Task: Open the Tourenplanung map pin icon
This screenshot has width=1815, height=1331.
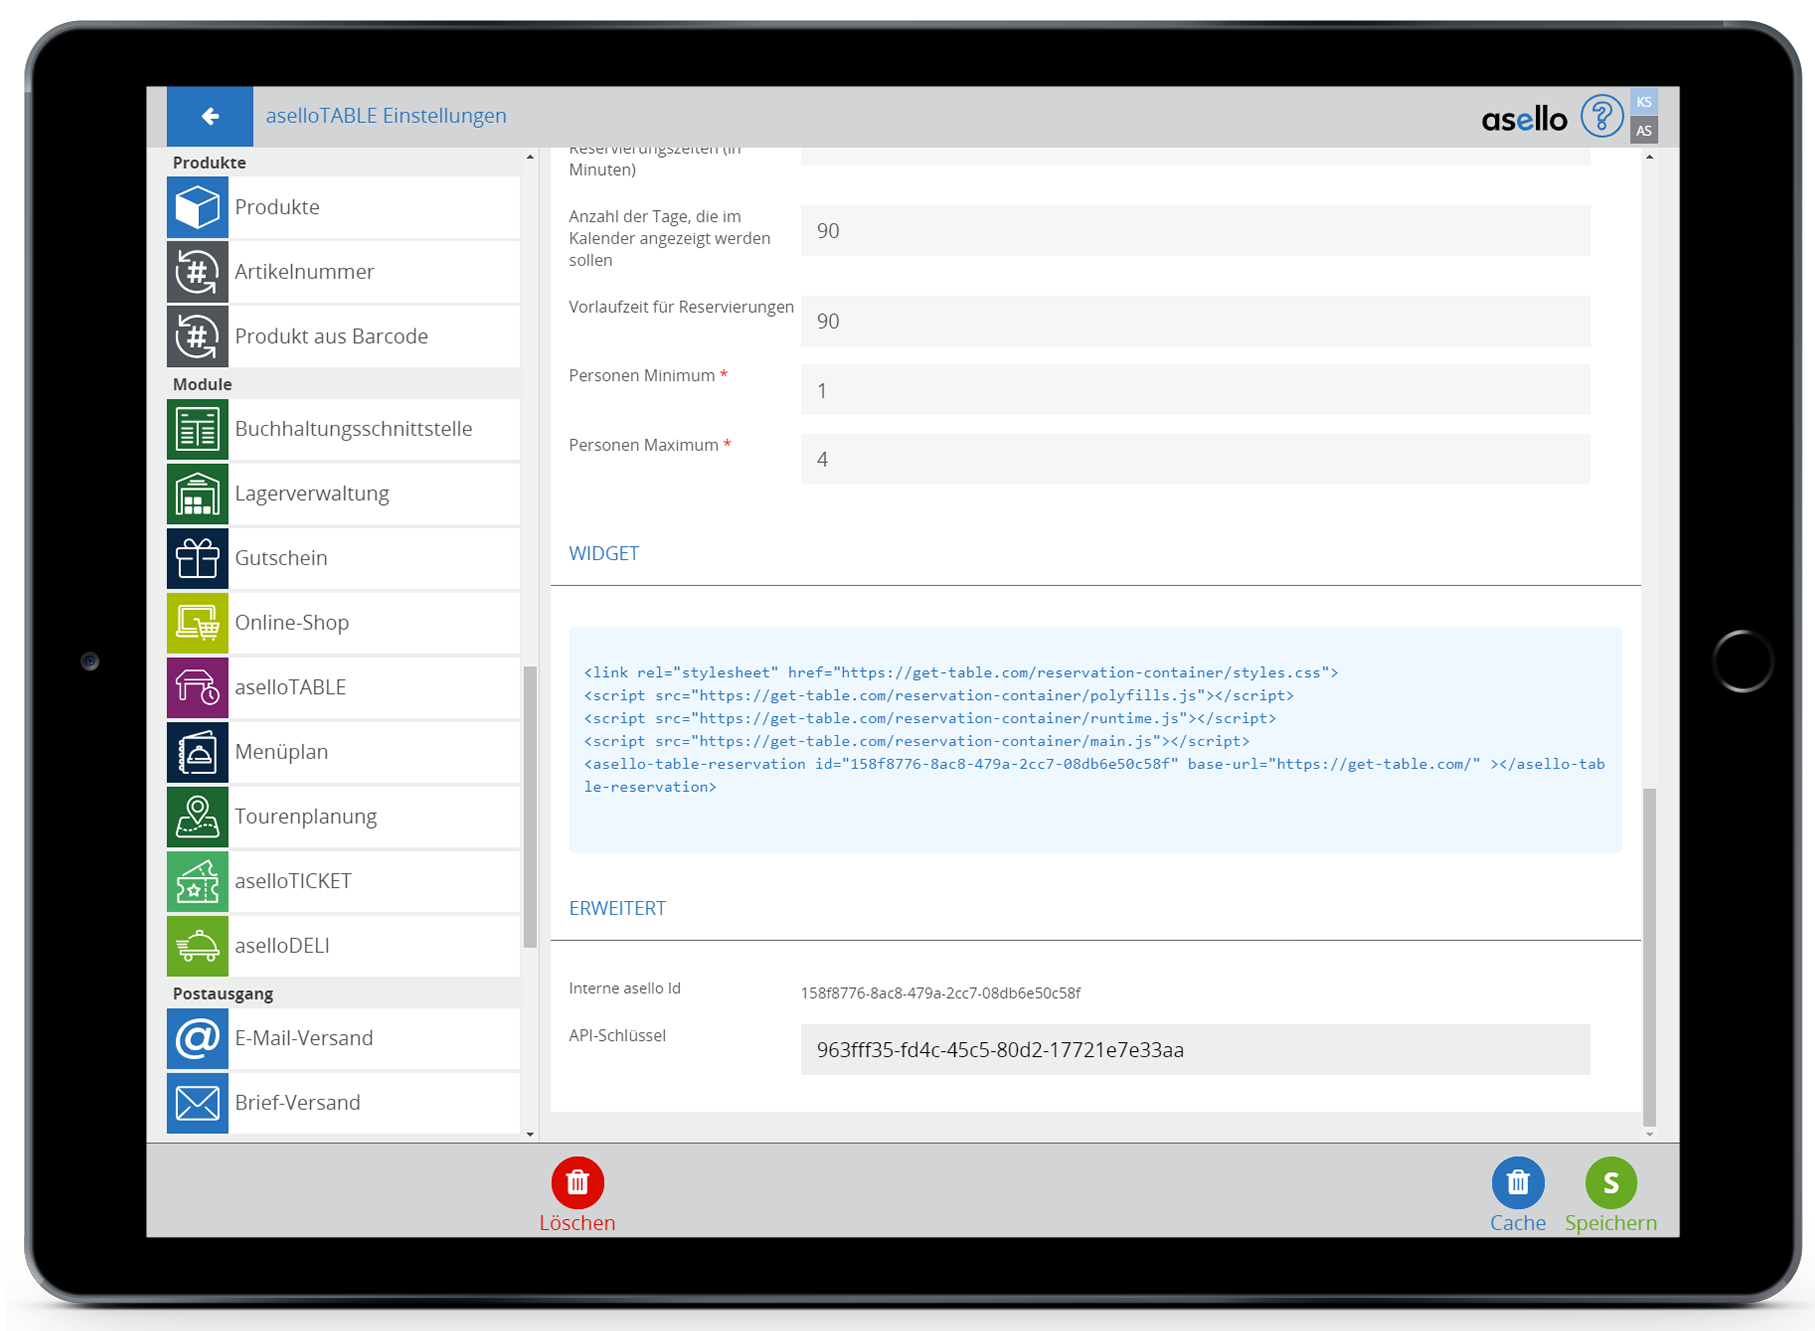Action: pyautogui.click(x=197, y=817)
